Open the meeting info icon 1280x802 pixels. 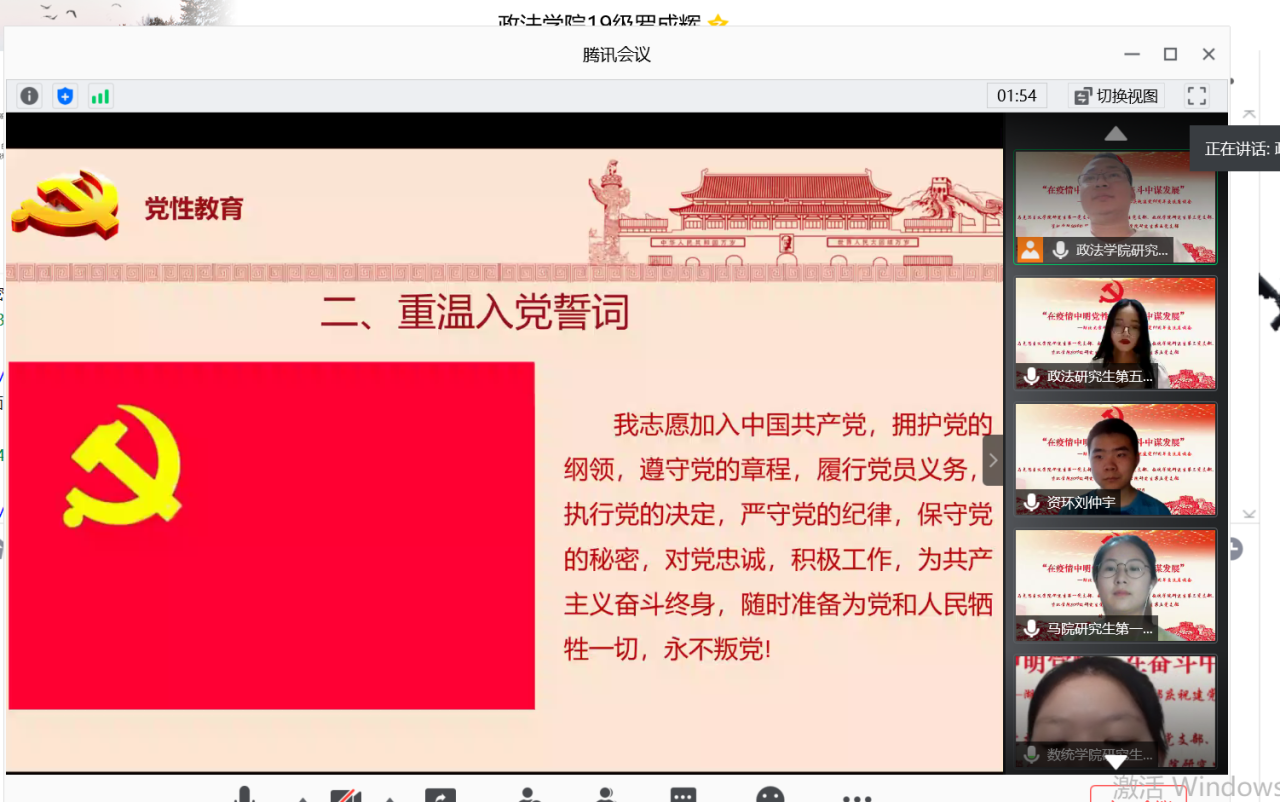pos(29,96)
